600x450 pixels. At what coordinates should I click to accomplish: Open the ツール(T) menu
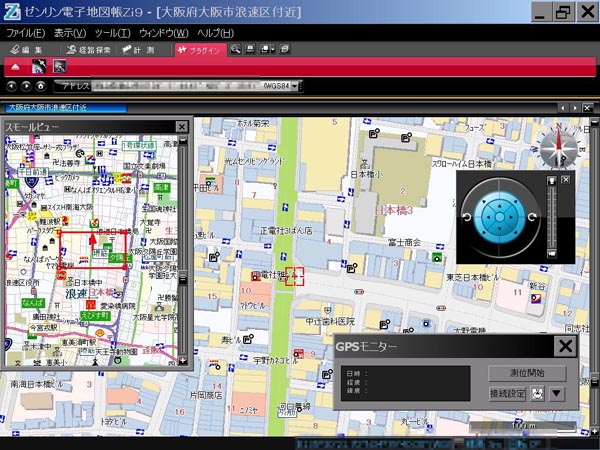(112, 33)
